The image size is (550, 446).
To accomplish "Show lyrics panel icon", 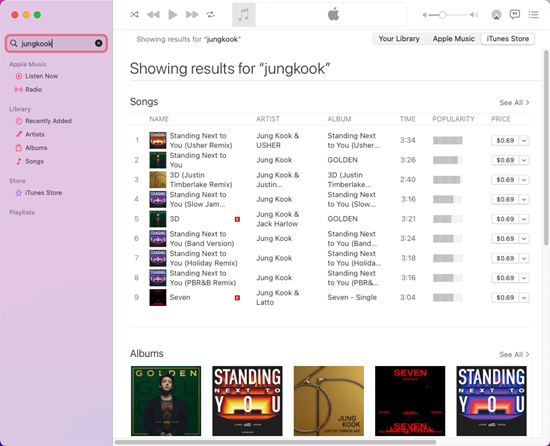I will [x=515, y=14].
